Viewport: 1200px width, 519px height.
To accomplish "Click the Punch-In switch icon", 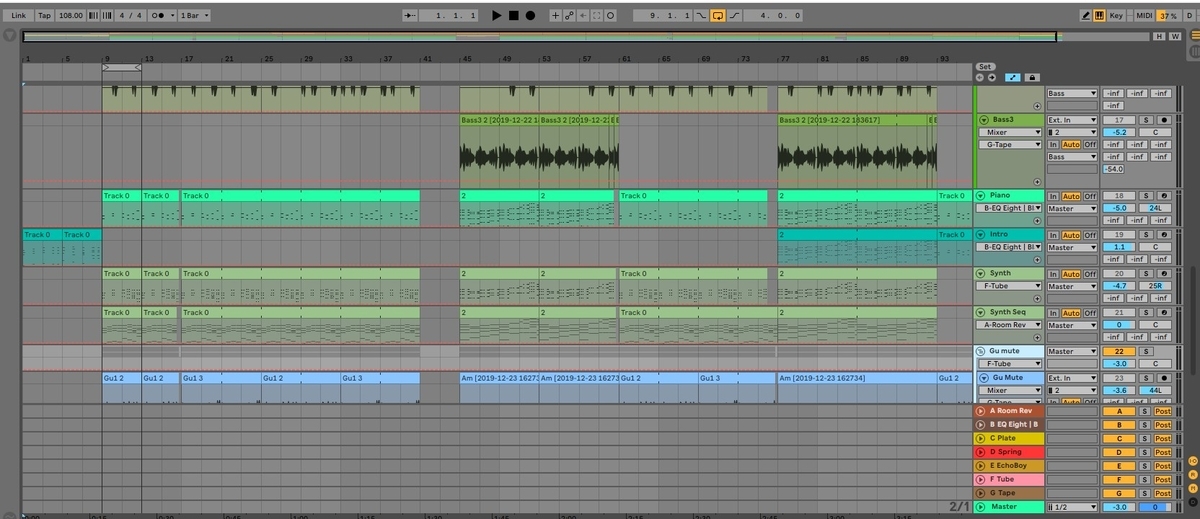I will tap(701, 16).
